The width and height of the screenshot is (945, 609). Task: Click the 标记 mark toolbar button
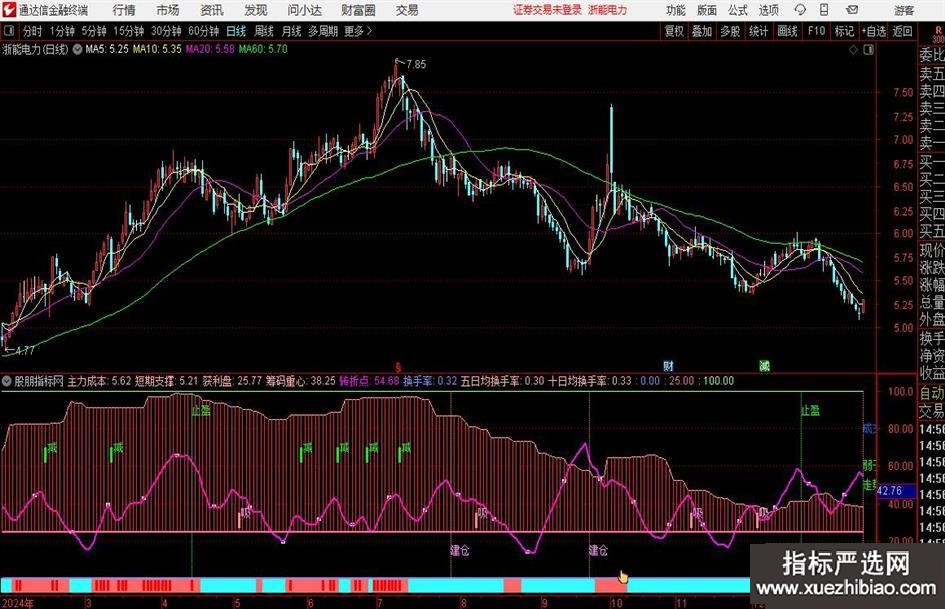click(x=844, y=31)
